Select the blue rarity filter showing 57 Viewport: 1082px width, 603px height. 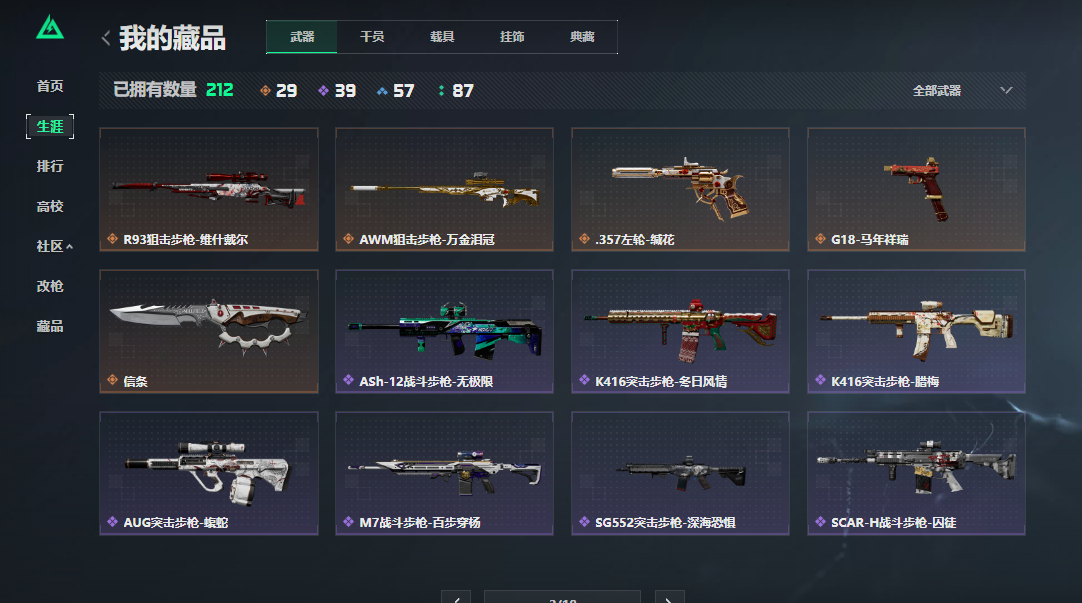coord(396,90)
